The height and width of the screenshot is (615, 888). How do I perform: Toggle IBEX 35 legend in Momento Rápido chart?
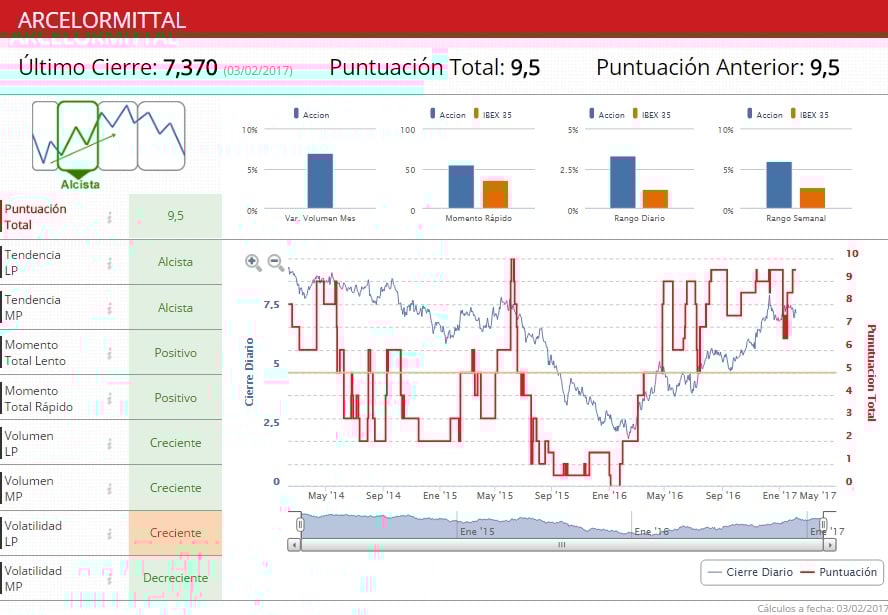coord(492,114)
